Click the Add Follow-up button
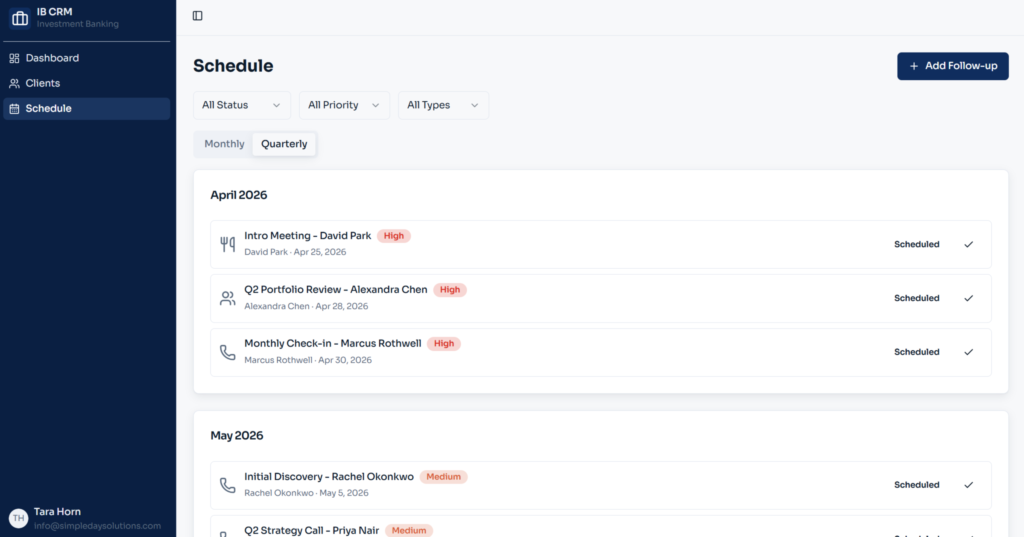Screen dimensions: 1024x537 (x=953, y=66)
